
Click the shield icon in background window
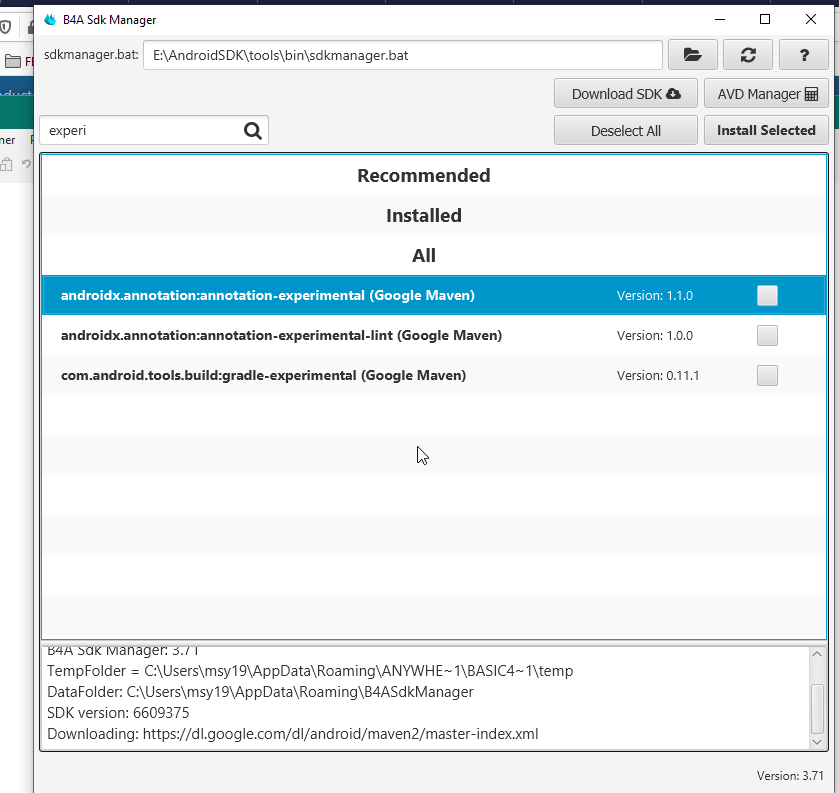tap(5, 27)
